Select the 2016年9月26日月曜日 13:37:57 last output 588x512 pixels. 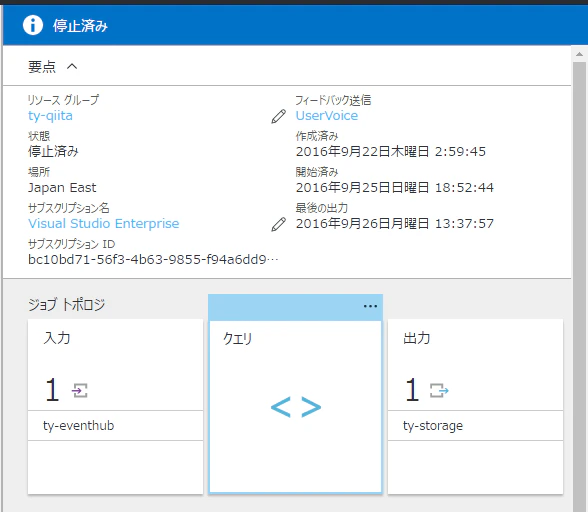(x=394, y=224)
